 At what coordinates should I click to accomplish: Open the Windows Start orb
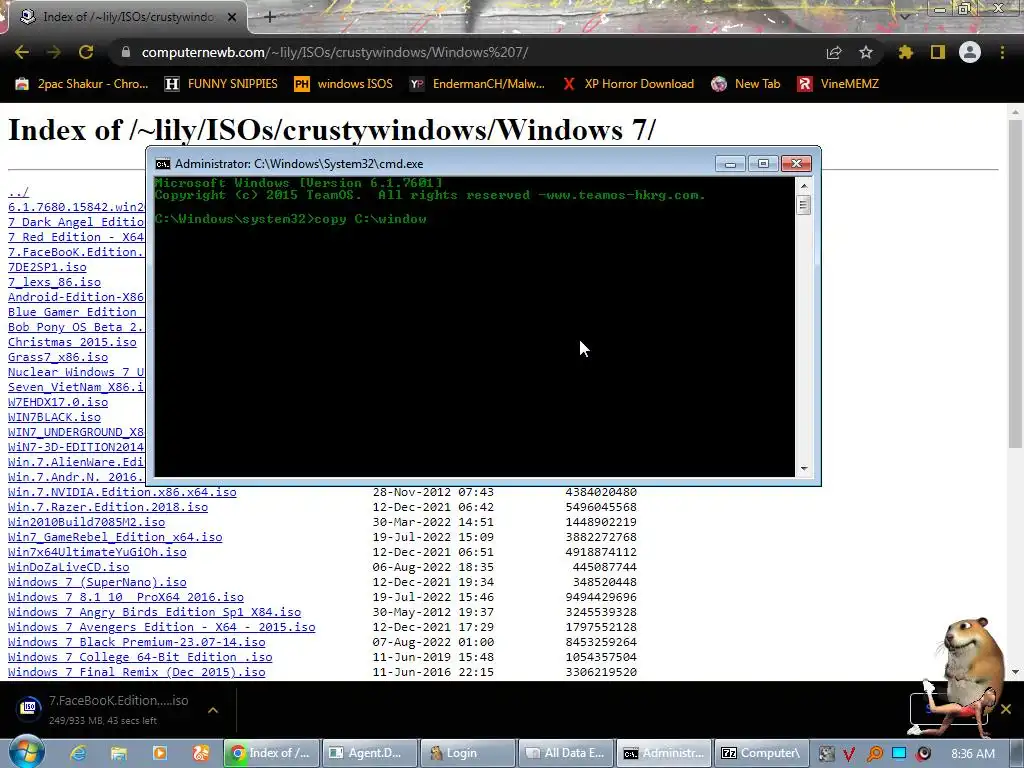pos(26,751)
